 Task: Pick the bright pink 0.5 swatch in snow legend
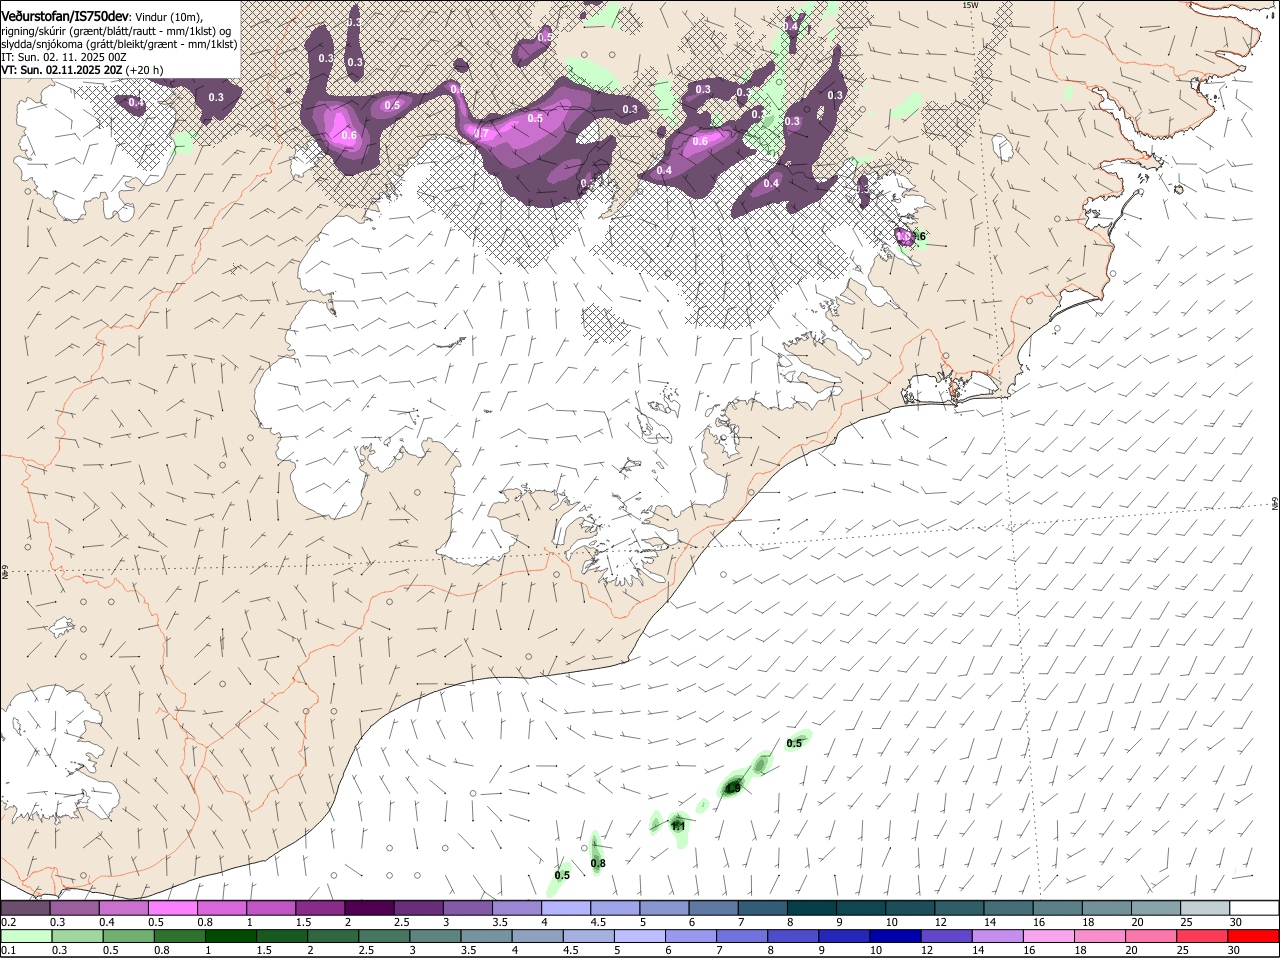172,907
